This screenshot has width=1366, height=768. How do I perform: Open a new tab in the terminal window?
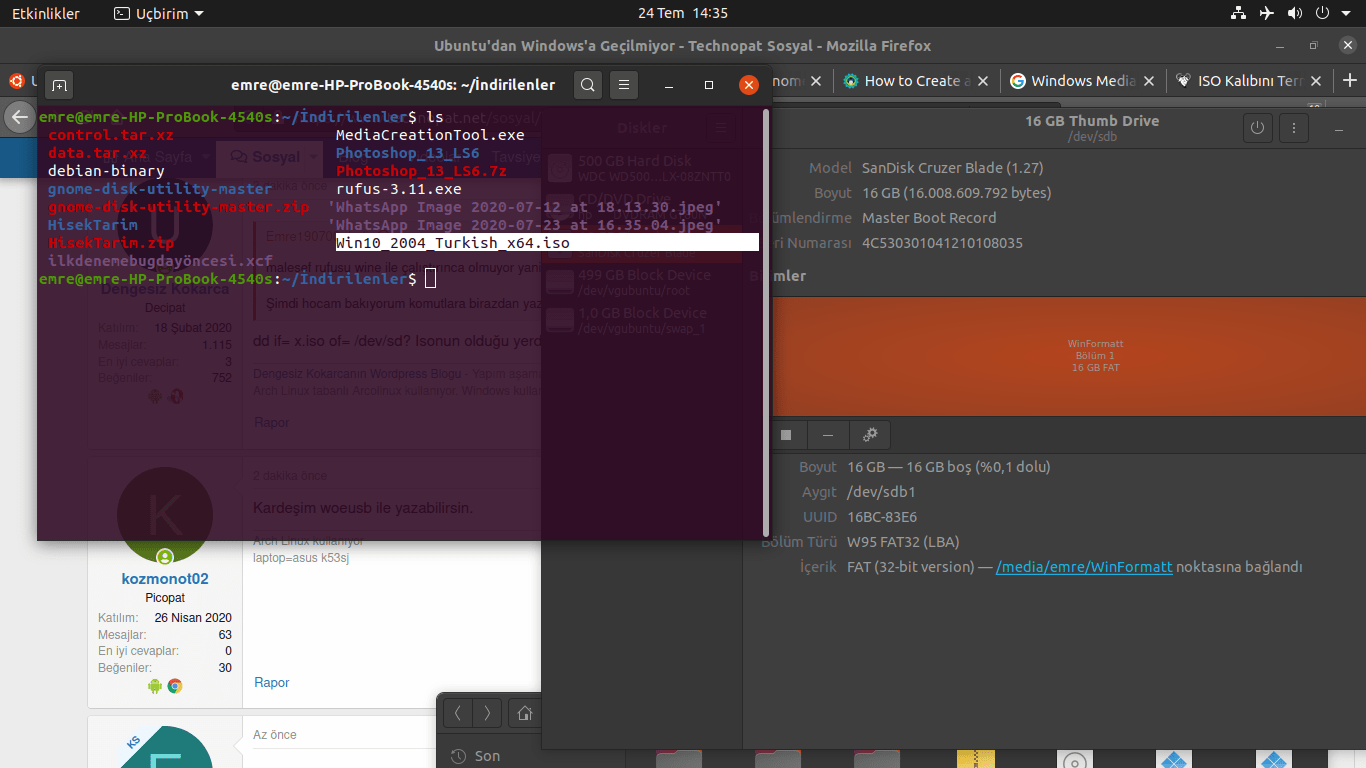[x=59, y=85]
